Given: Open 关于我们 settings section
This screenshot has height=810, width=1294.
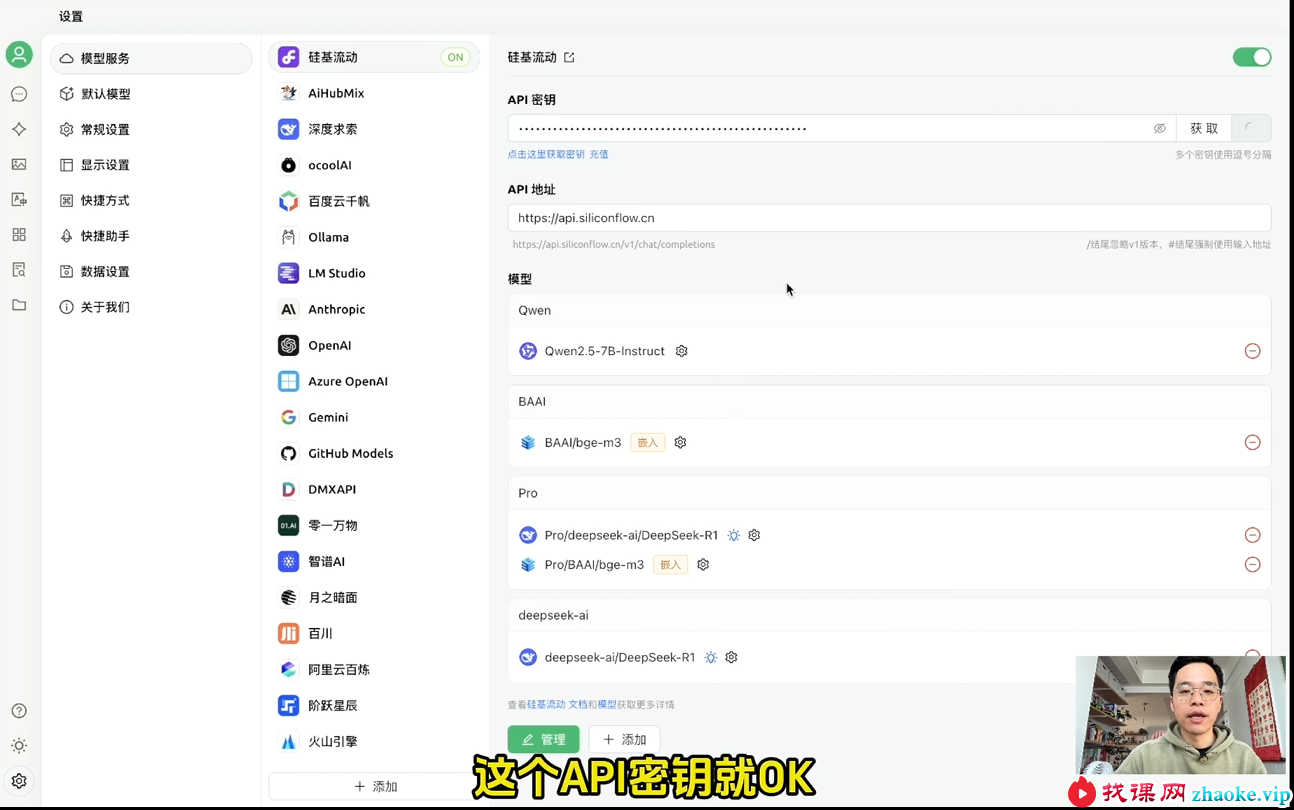Looking at the screenshot, I should pyautogui.click(x=151, y=307).
